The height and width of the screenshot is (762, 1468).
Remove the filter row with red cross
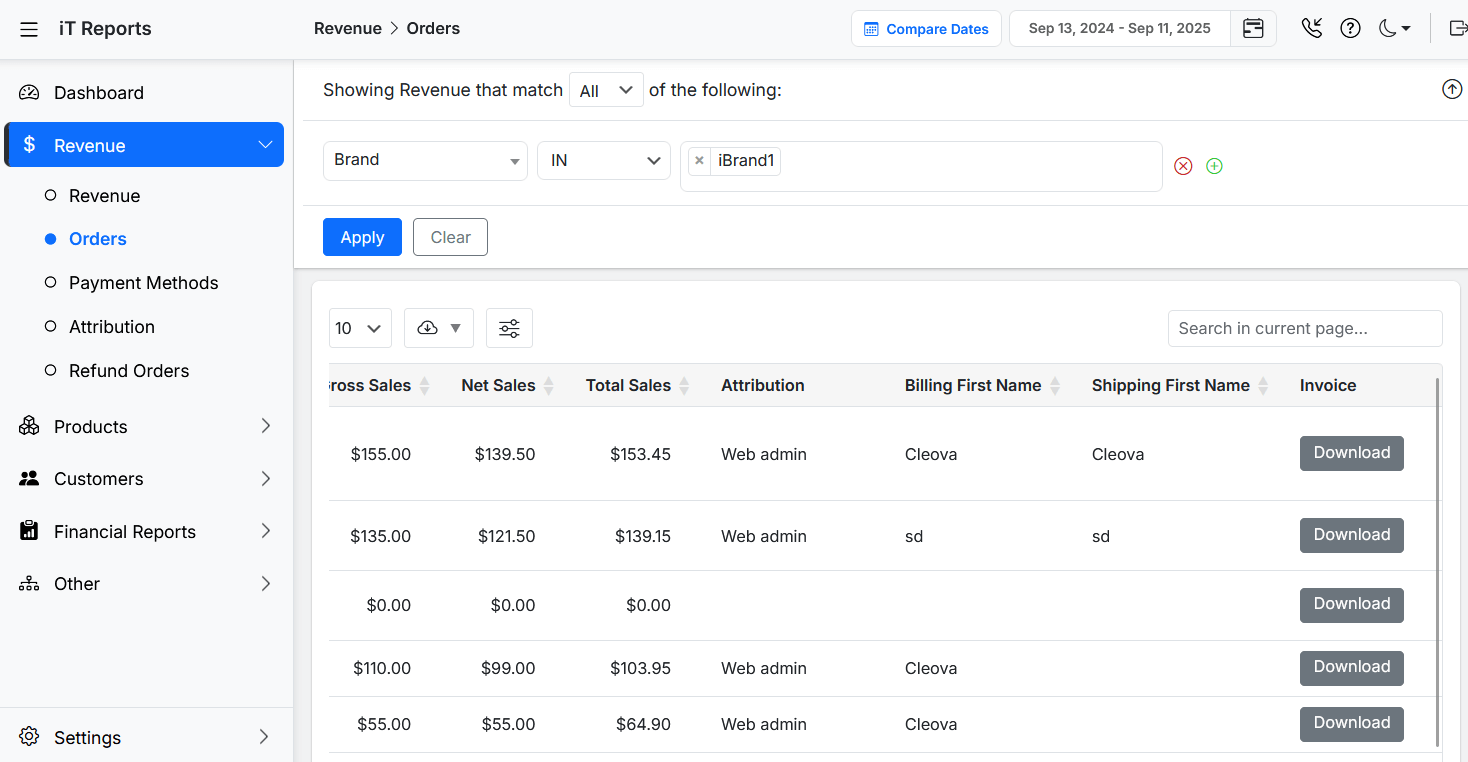pyautogui.click(x=1183, y=166)
